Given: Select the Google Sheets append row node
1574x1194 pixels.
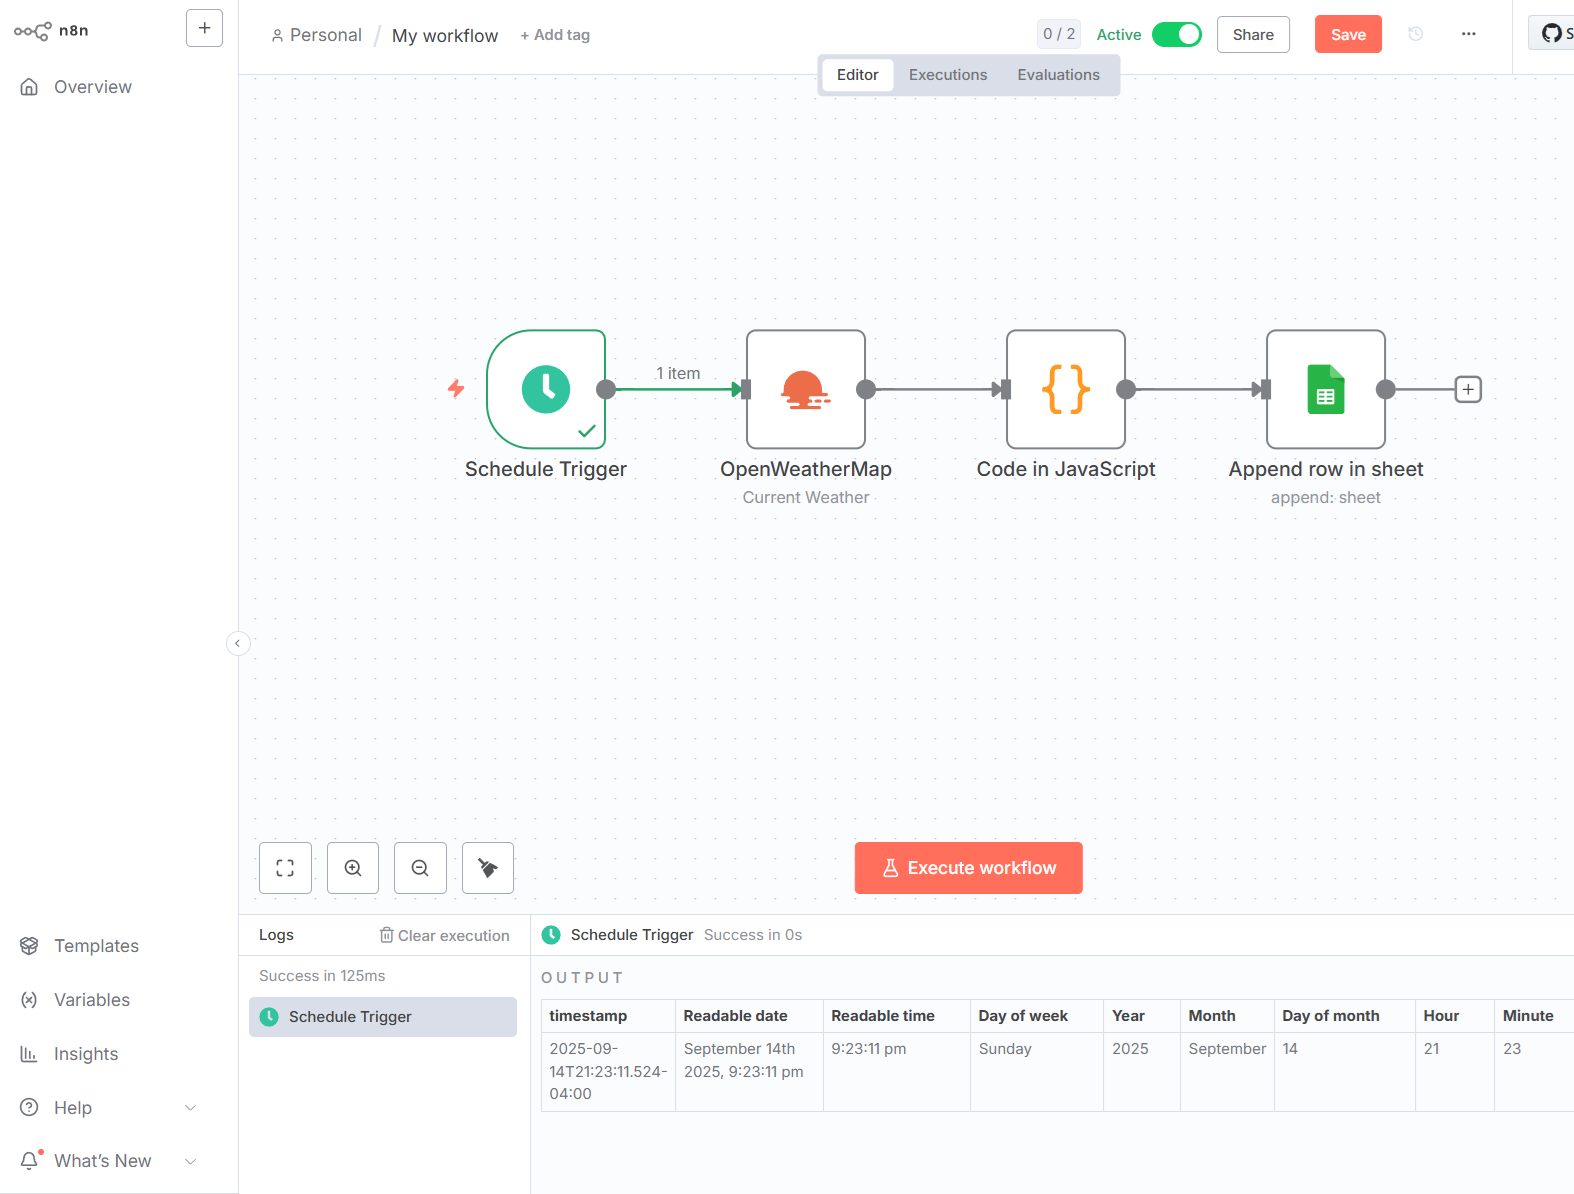Looking at the screenshot, I should point(1325,389).
